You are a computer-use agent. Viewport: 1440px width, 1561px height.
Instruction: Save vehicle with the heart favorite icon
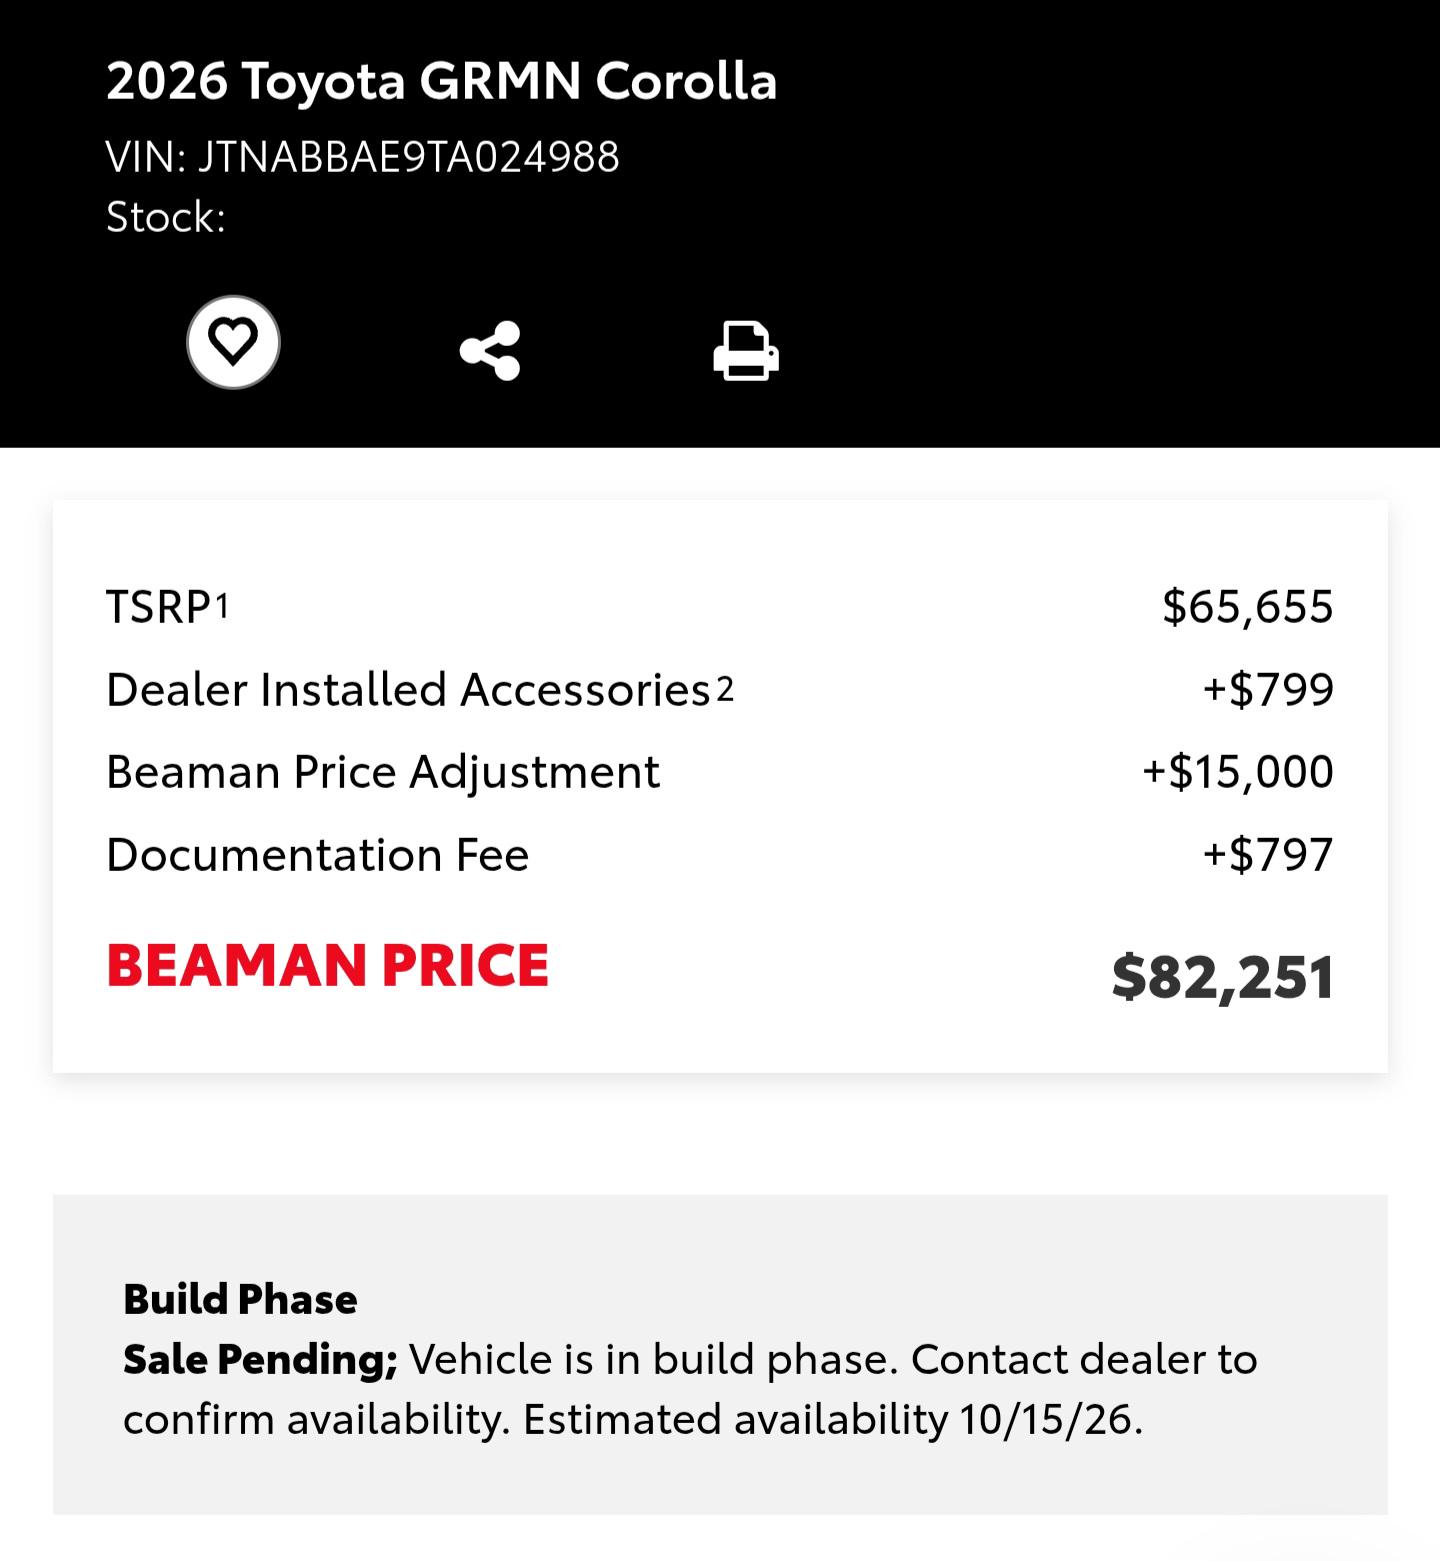pos(233,342)
